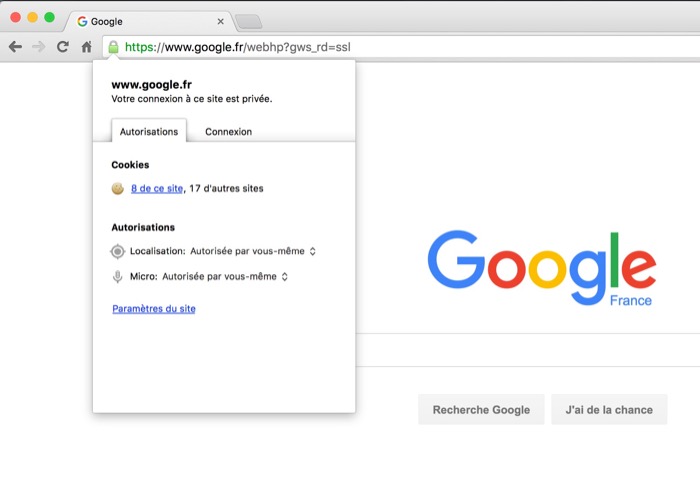700x481 pixels.
Task: Open the 'Paramètres du site' link
Action: (154, 309)
